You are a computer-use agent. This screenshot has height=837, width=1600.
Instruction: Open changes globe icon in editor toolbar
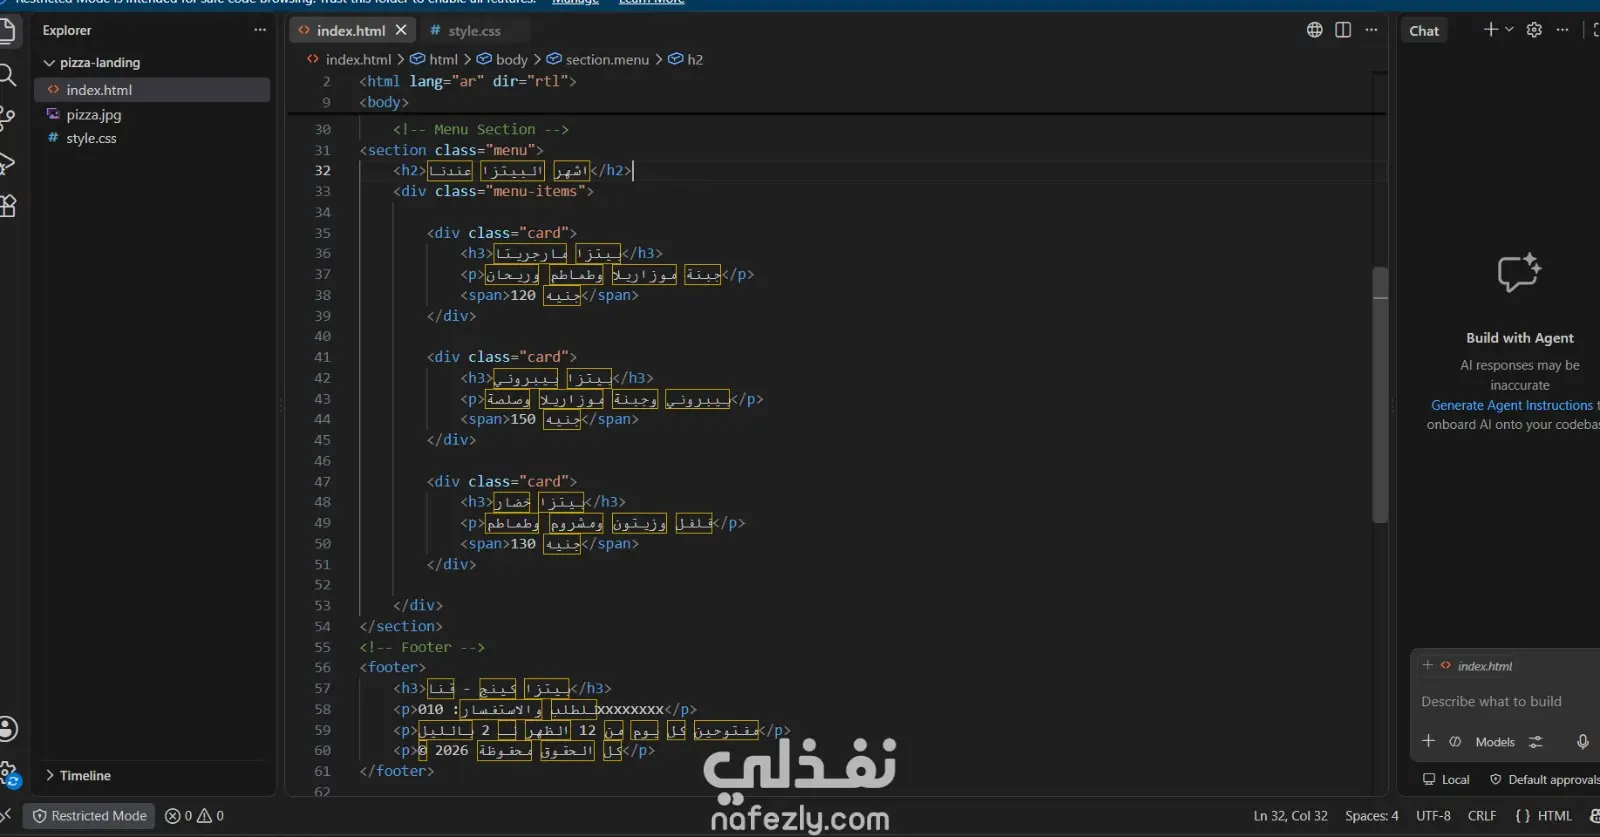1315,30
